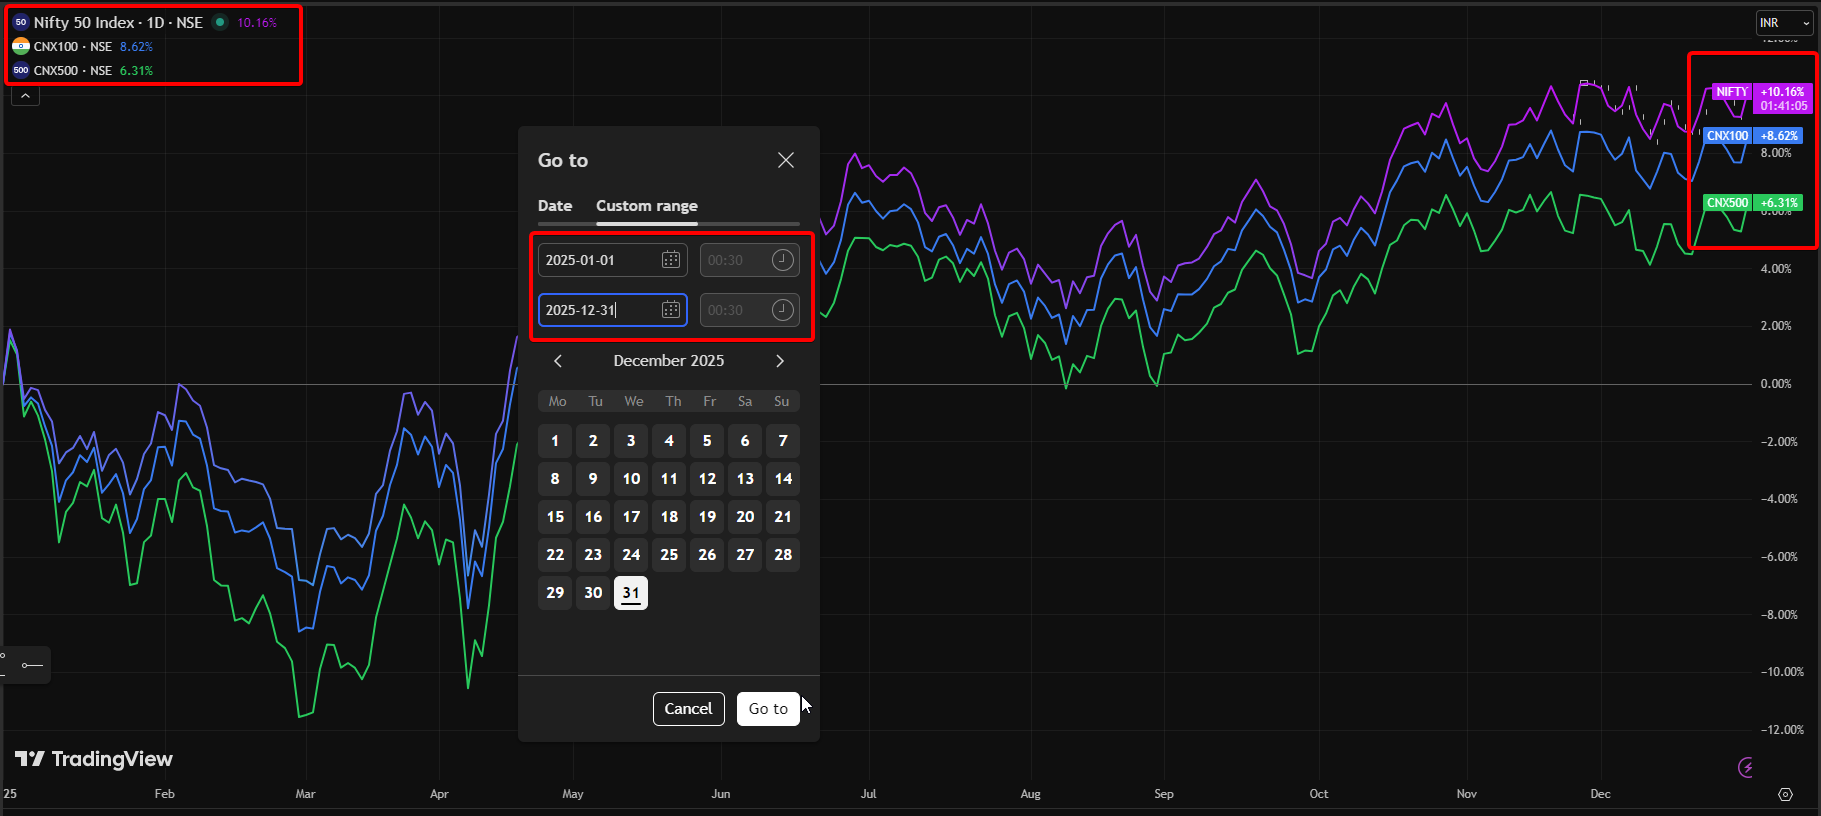Click the end time clock icon

click(x=782, y=310)
